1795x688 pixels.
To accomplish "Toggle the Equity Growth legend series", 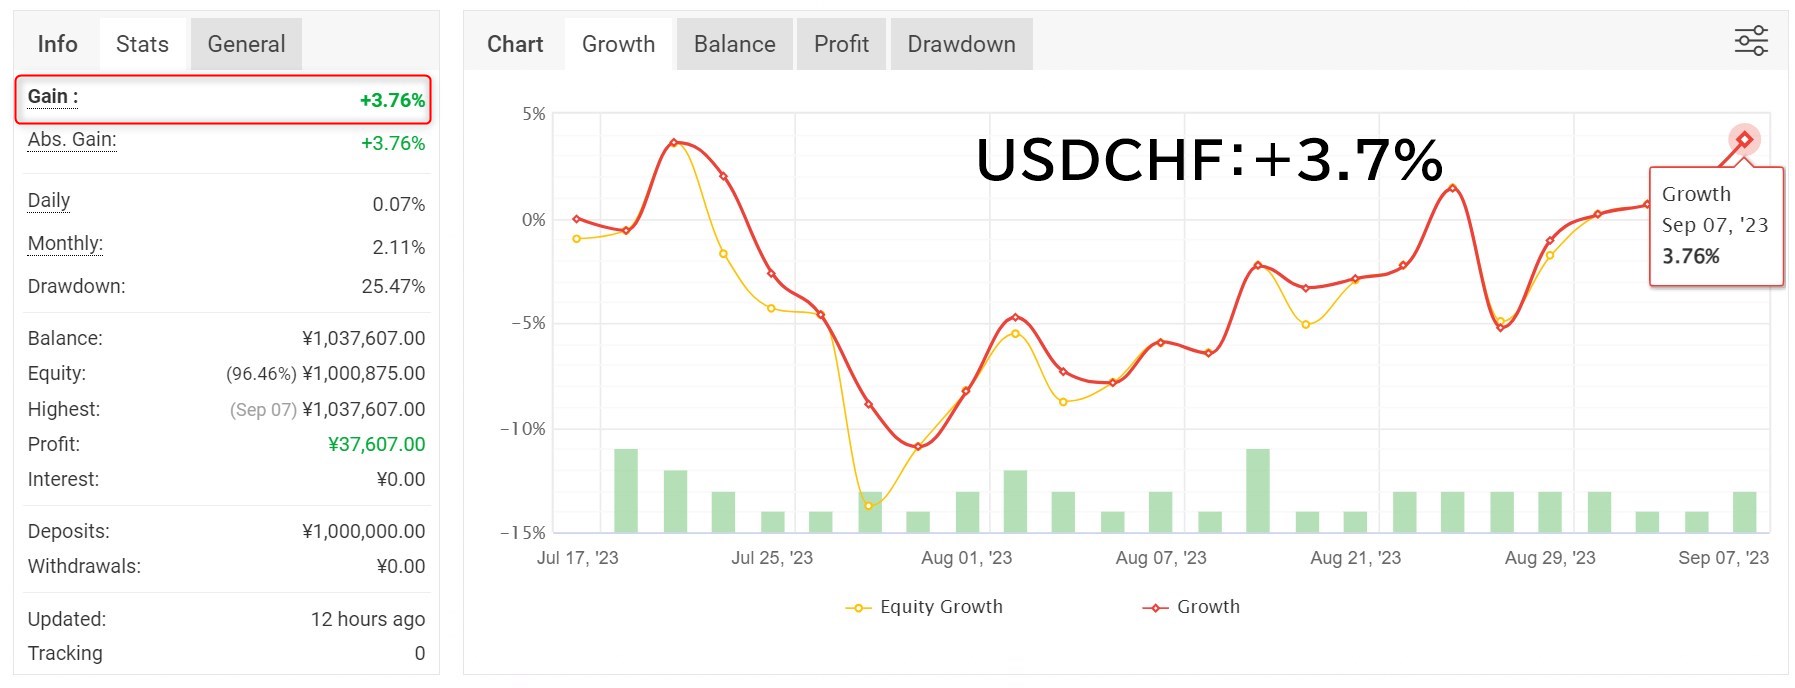I will coord(925,607).
